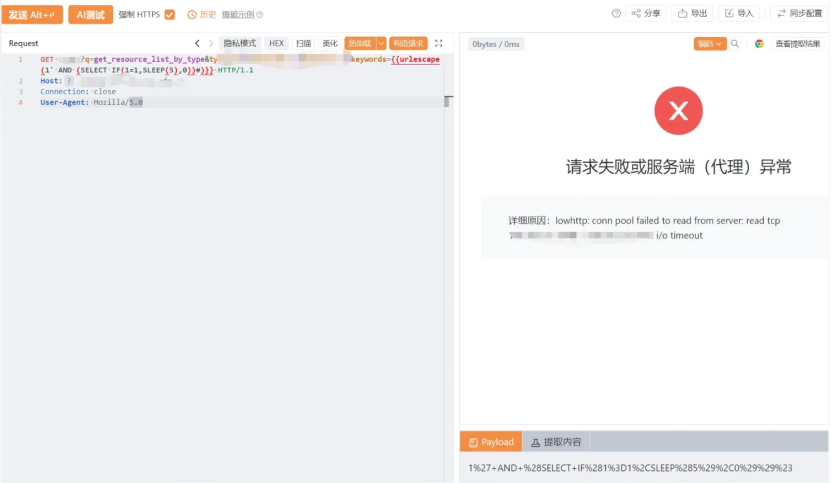The height and width of the screenshot is (483, 831).
Task: Click the 0bytes / 0ms response stats tag
Action: (x=496, y=44)
